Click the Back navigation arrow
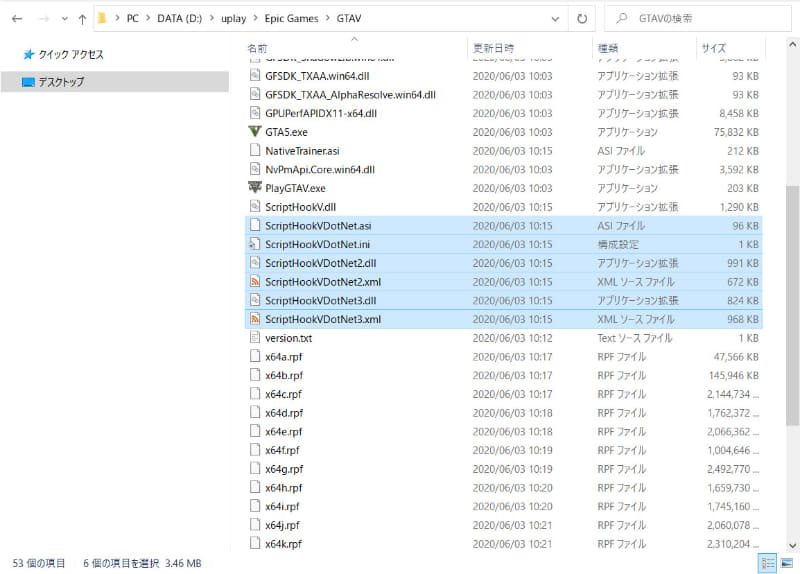 click(17, 19)
